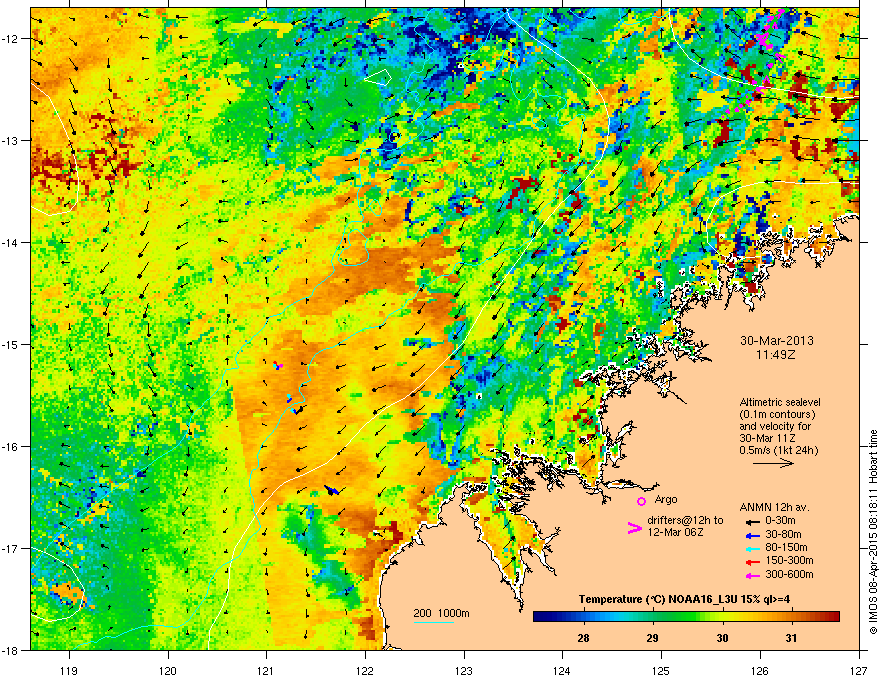The height and width of the screenshot is (680, 880).
Task: Click the magenta drifters arrowhead legend symbol
Action: point(634,528)
